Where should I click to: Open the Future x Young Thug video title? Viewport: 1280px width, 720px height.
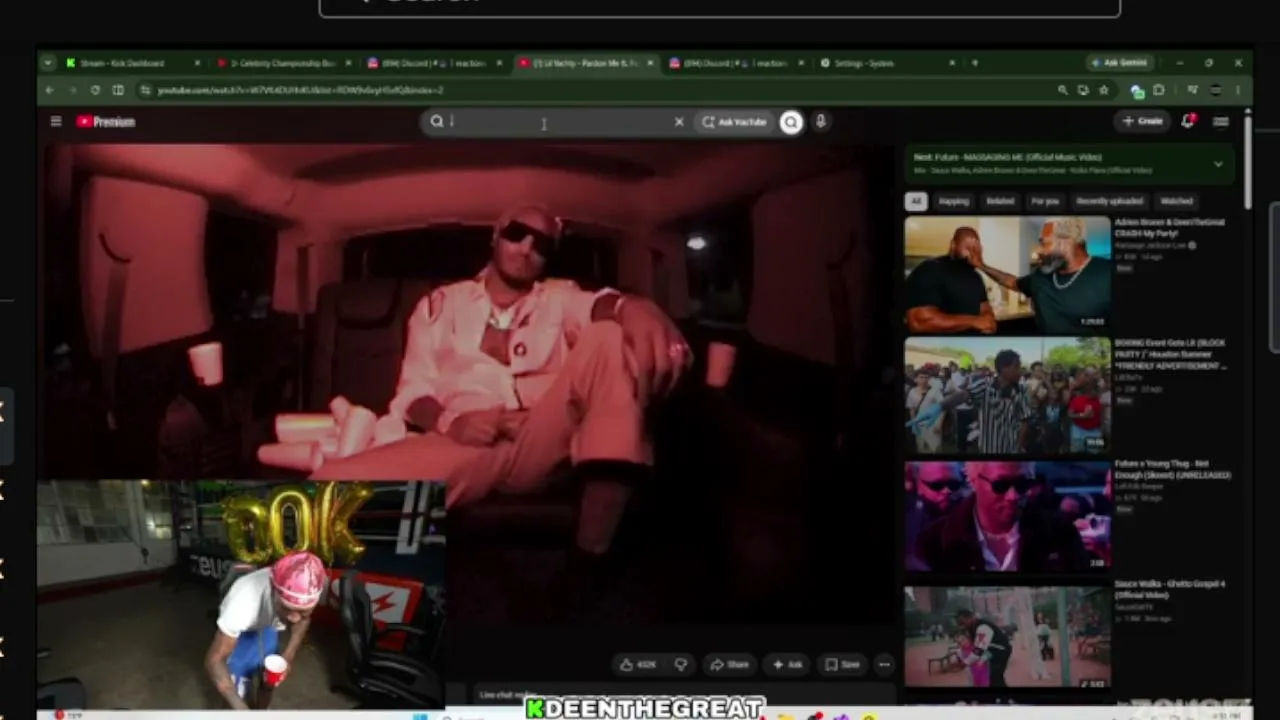coord(1174,470)
